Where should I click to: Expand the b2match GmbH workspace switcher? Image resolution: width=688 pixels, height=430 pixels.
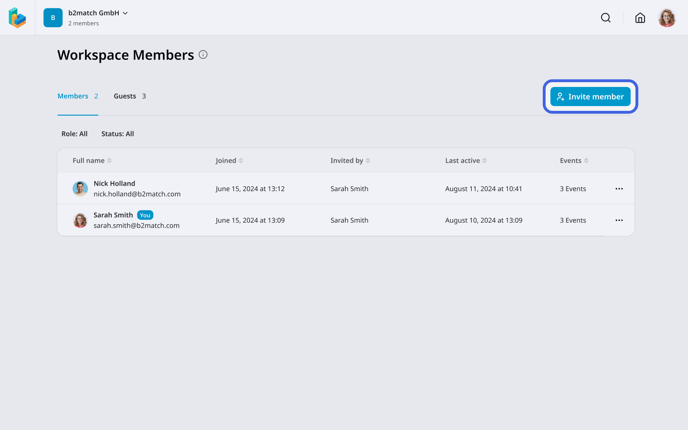click(x=98, y=13)
